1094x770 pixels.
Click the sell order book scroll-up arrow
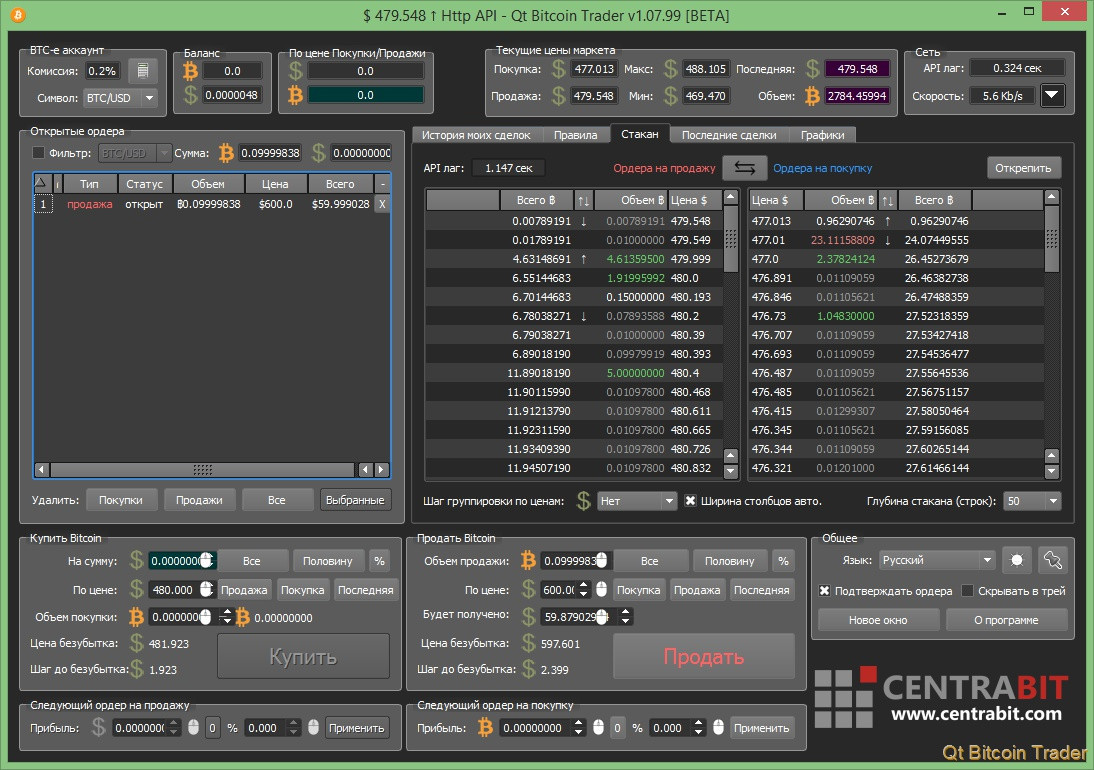pyautogui.click(x=730, y=197)
